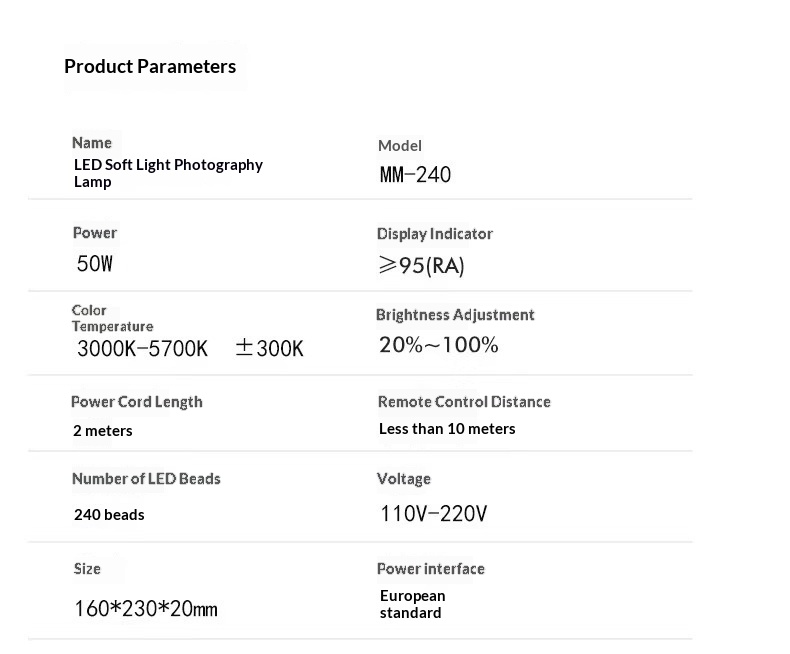Image resolution: width=790 pixels, height=654 pixels.
Task: Select the Less than 10 meters text
Action: [447, 429]
